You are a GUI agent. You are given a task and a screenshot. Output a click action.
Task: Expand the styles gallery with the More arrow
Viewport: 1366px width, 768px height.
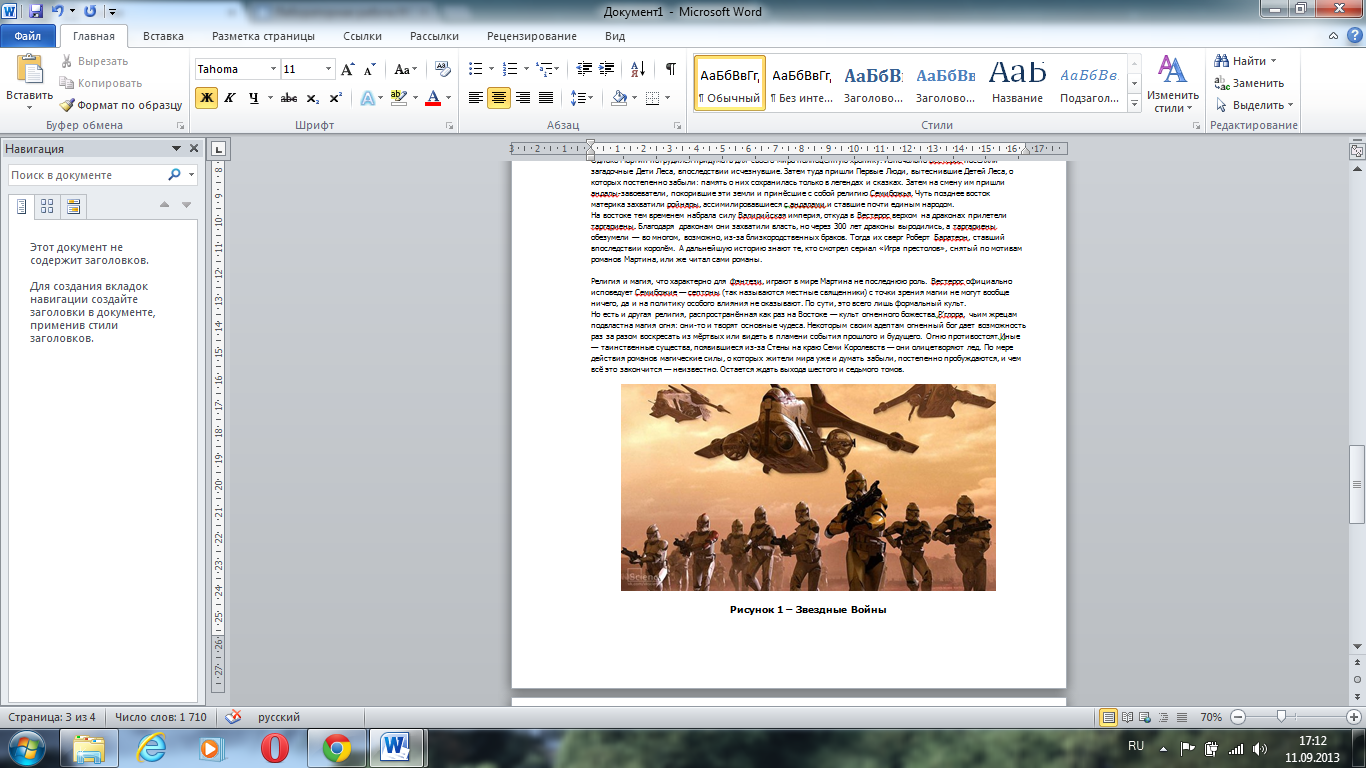coord(1134,104)
